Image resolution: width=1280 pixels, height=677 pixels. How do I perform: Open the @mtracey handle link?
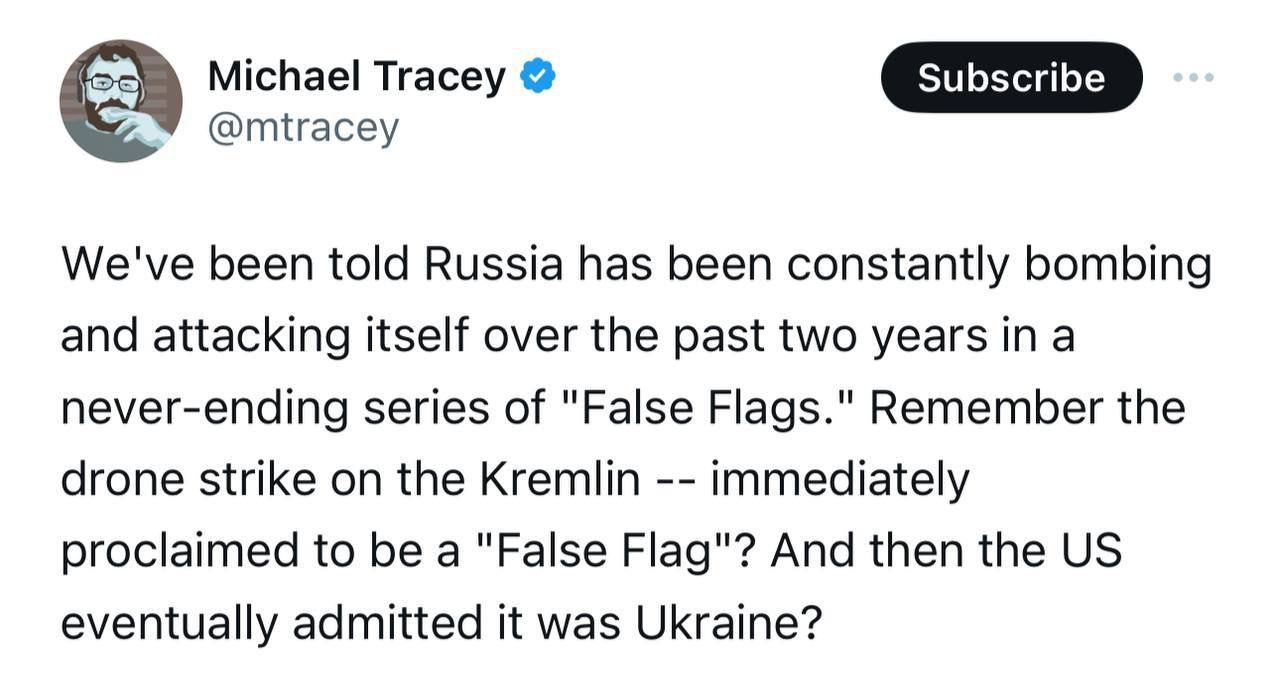click(x=303, y=128)
